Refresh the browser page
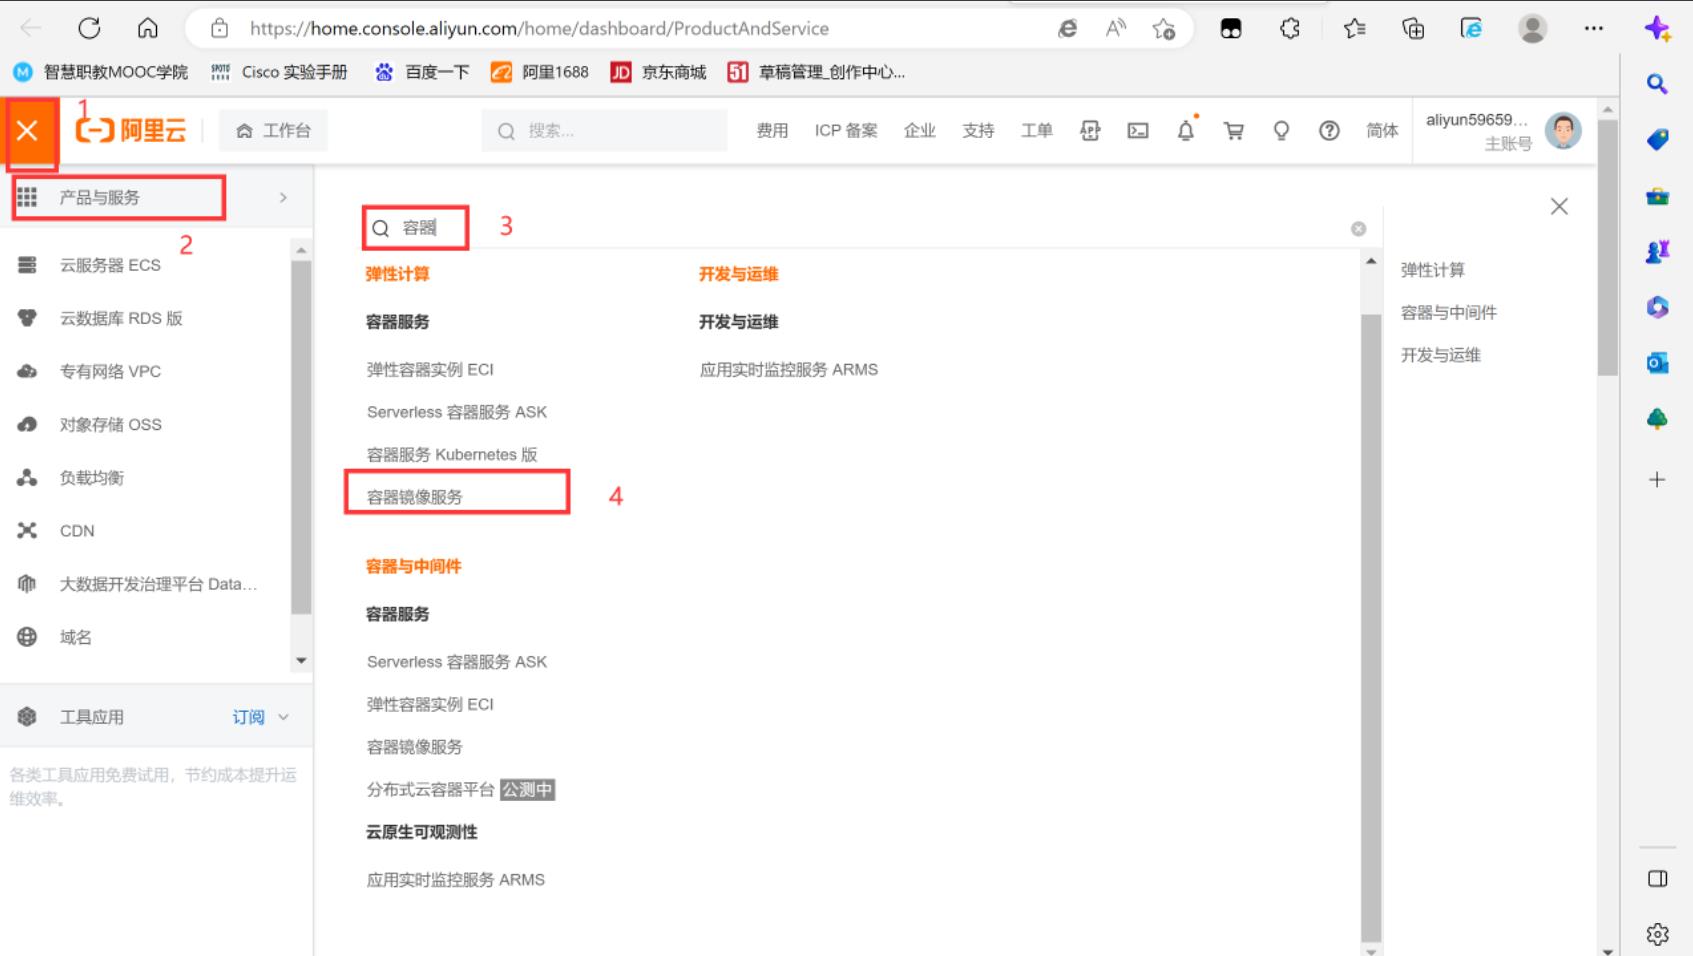This screenshot has width=1693, height=956. [x=89, y=28]
